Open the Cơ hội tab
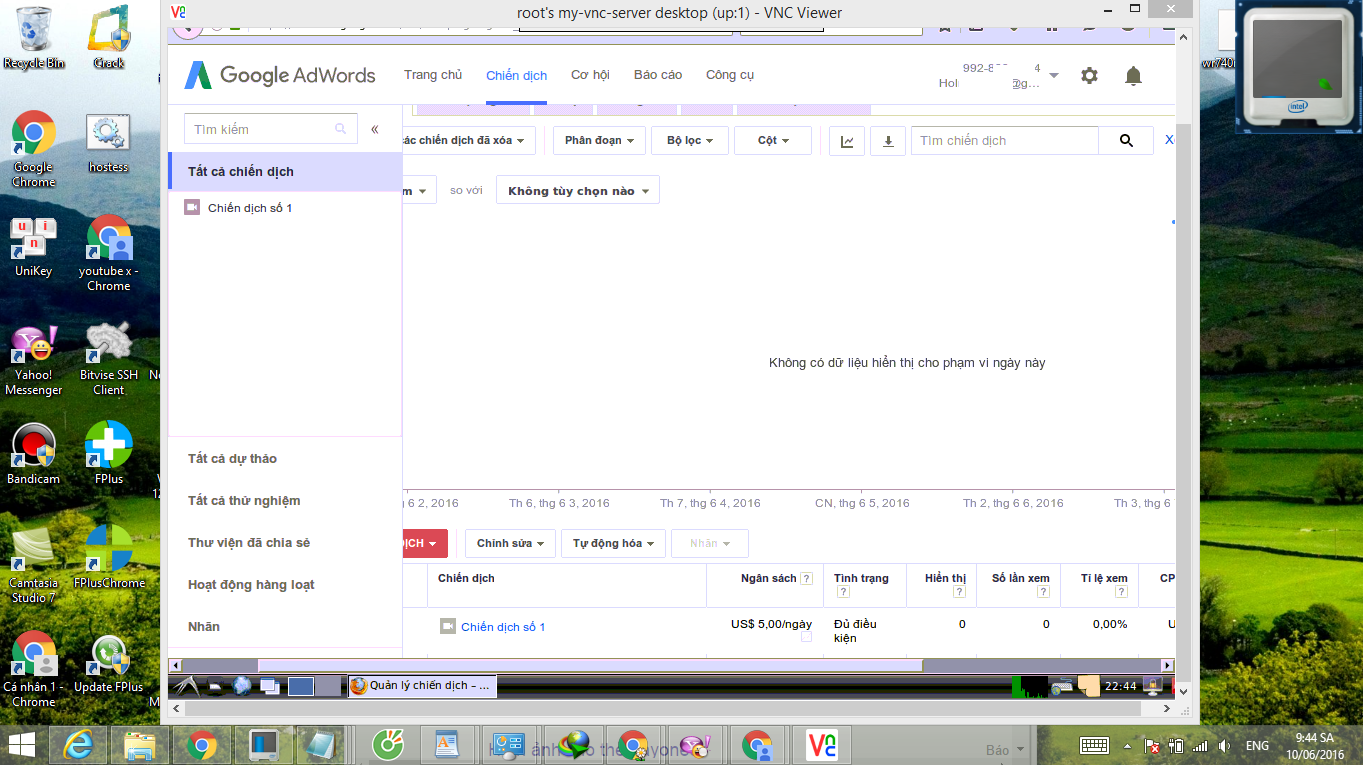 [590, 75]
